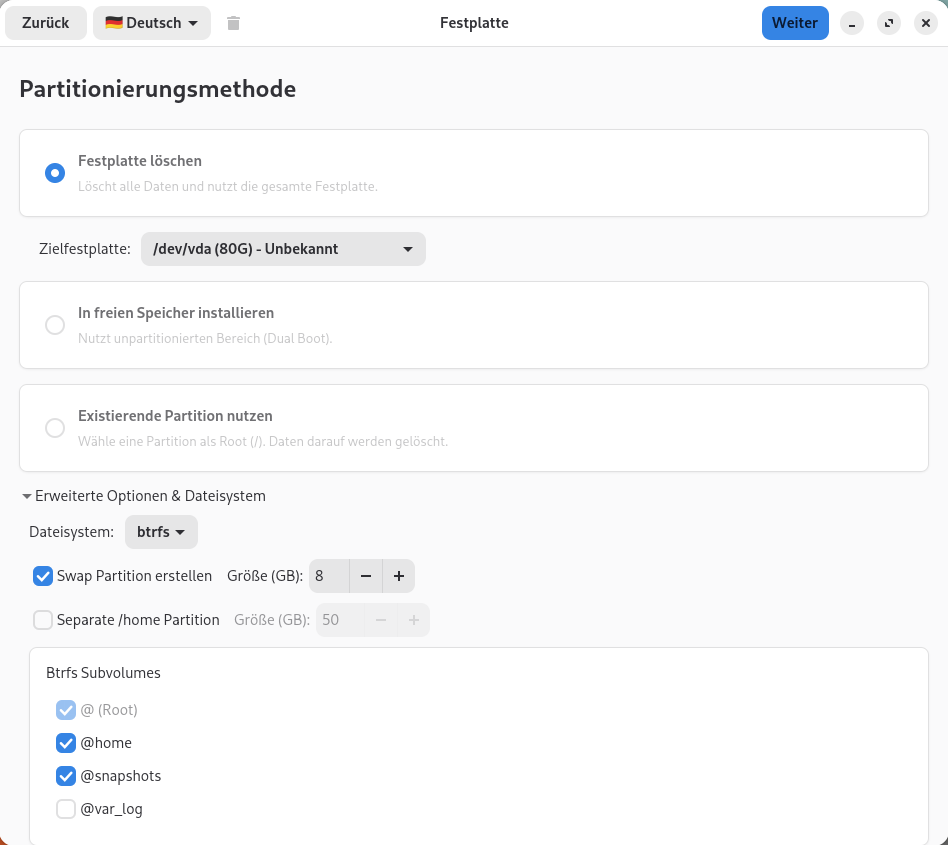Open the Zielfestplatte /dev/vda dropdown
Screen dimensions: 948x845
[283, 249]
